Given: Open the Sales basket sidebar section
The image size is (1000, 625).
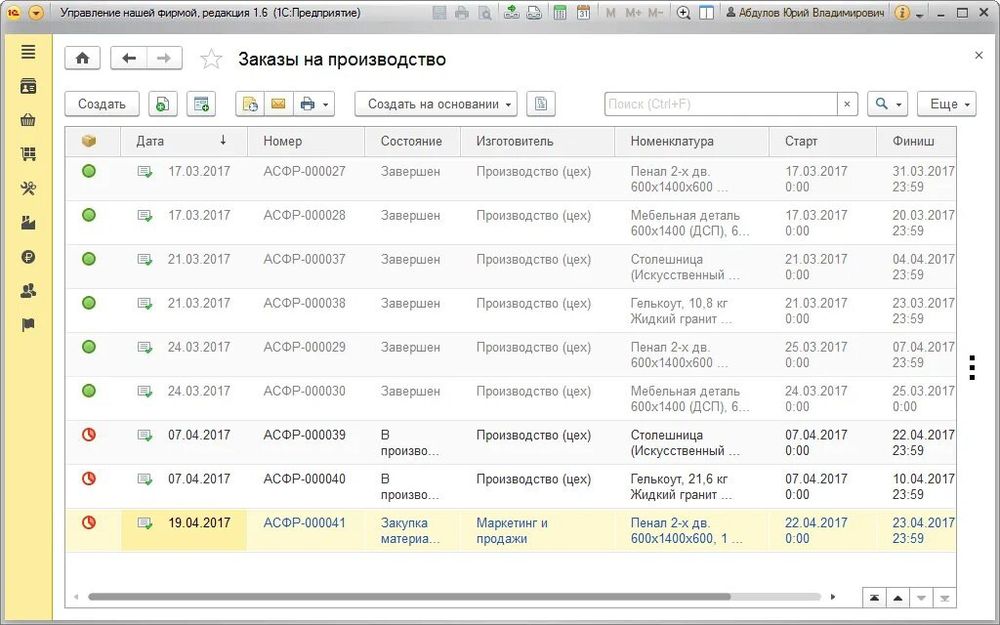Looking at the screenshot, I should [28, 120].
